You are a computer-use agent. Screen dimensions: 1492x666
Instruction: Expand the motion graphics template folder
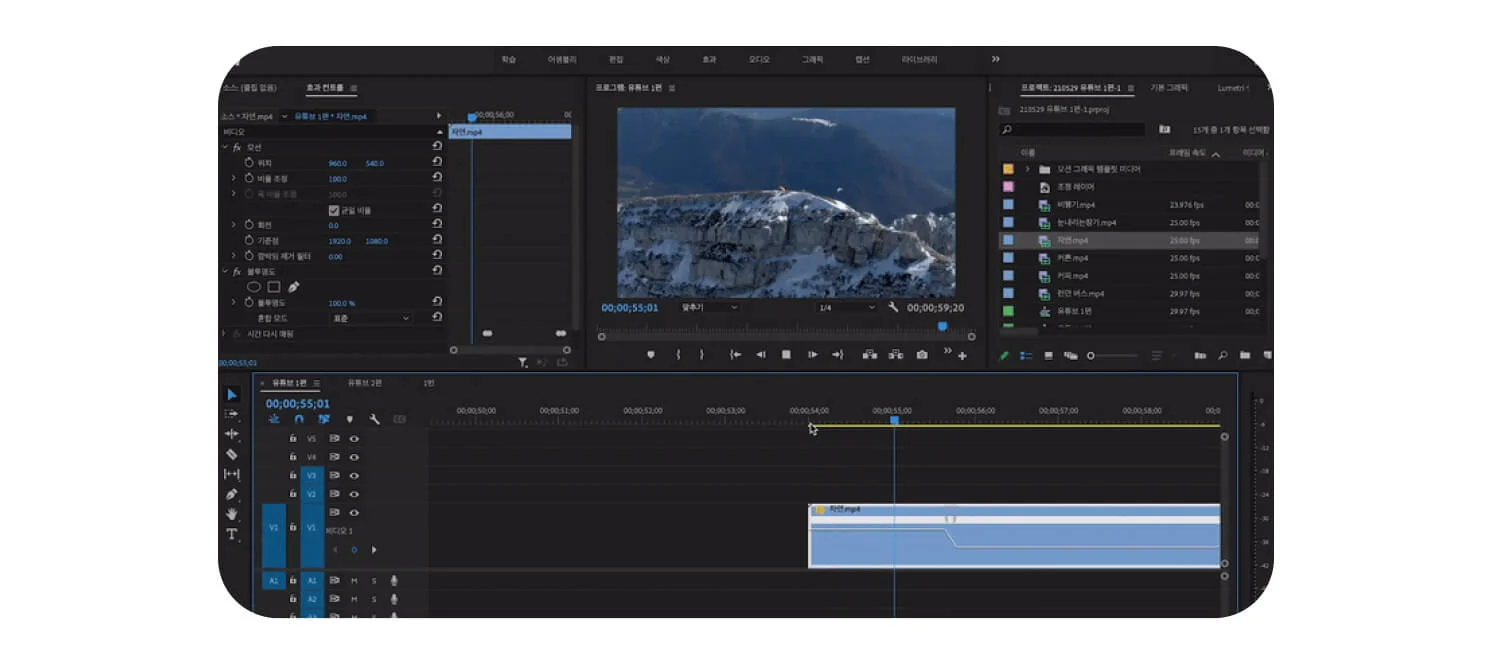click(x=1027, y=169)
